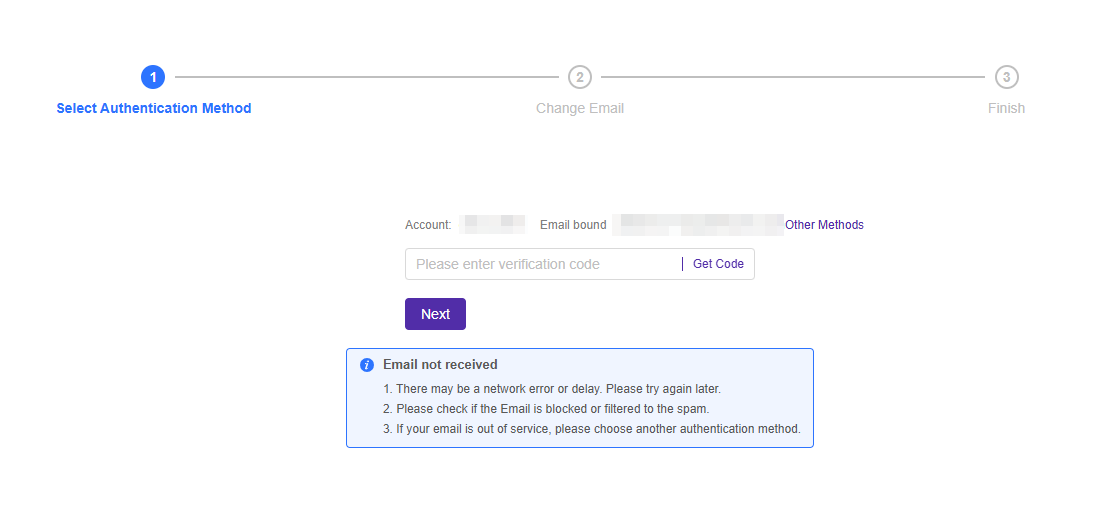
Task: Click the blurred bound email address
Action: [698, 224]
